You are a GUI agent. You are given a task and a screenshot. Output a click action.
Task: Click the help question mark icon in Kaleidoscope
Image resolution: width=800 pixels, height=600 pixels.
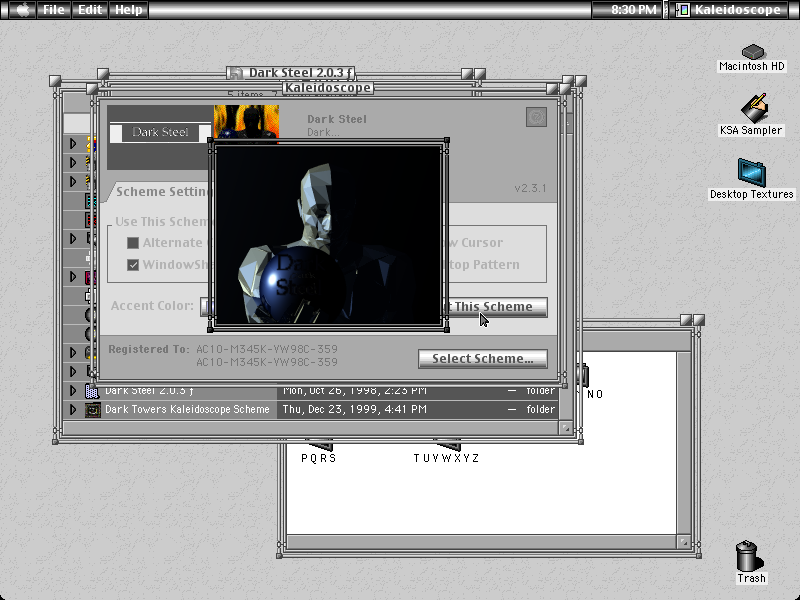point(536,117)
